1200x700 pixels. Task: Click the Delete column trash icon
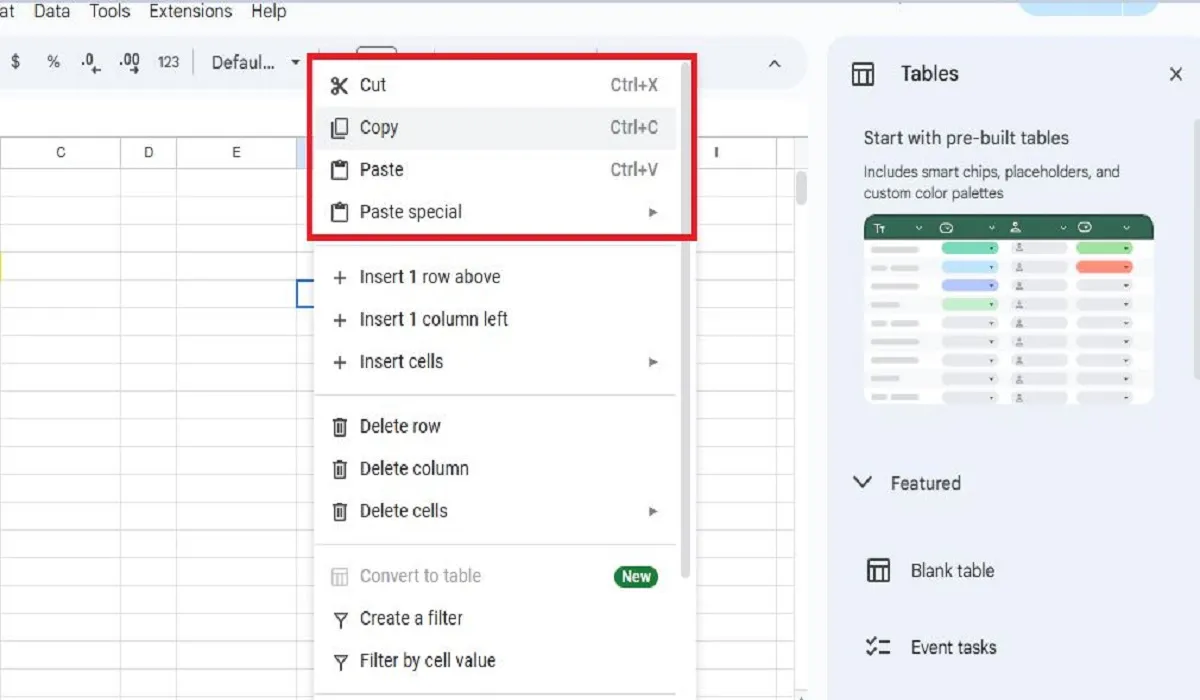[x=340, y=468]
